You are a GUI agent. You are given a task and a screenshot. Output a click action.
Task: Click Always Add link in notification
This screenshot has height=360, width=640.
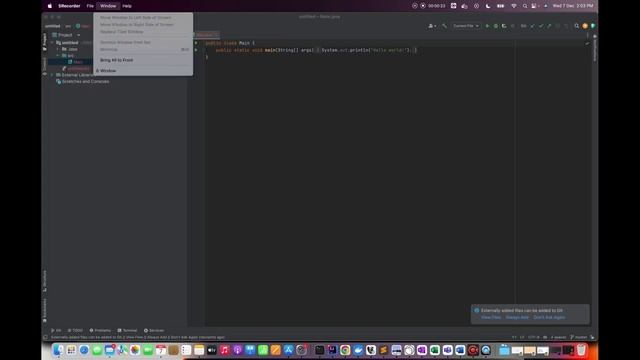(517, 318)
